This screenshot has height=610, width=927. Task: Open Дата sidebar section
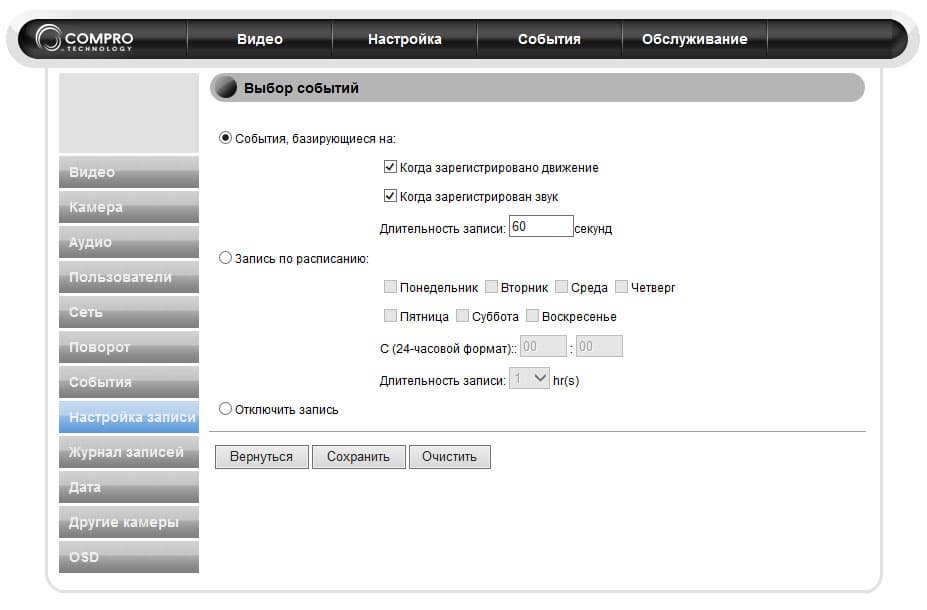click(129, 487)
